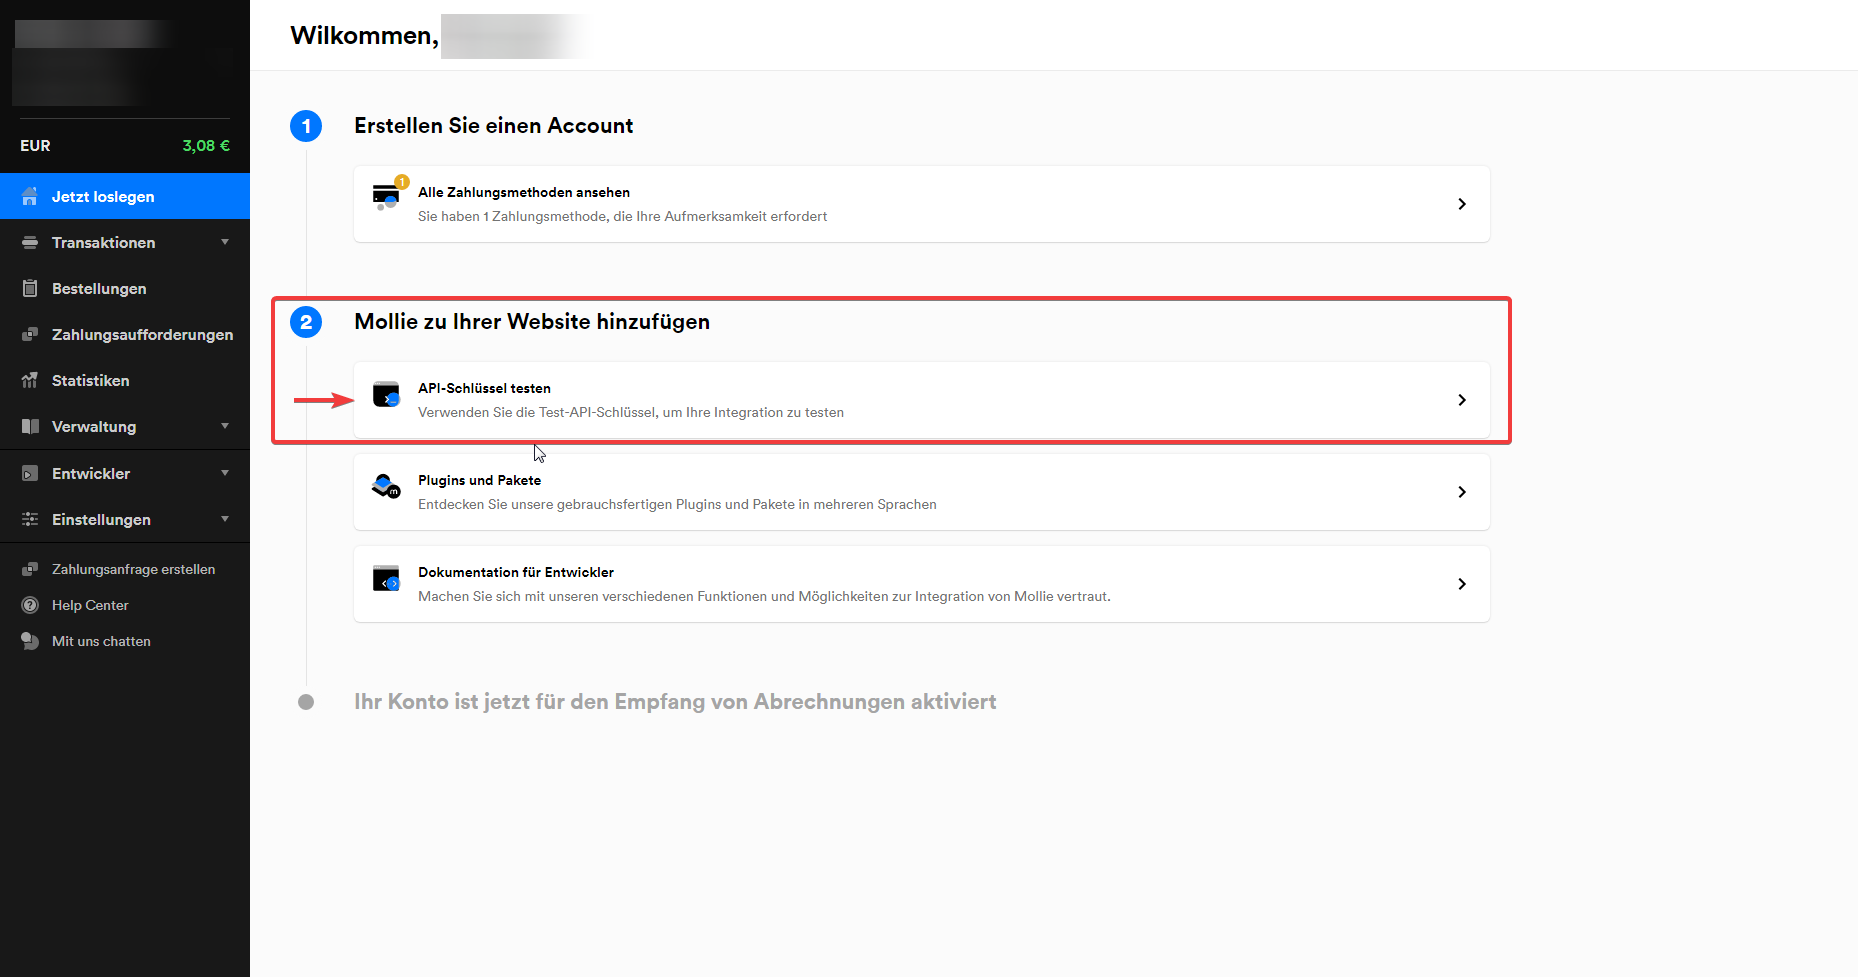Click 'Sie haben 1 Zahlungsmethode' description text
This screenshot has width=1858, height=977.
click(x=622, y=216)
